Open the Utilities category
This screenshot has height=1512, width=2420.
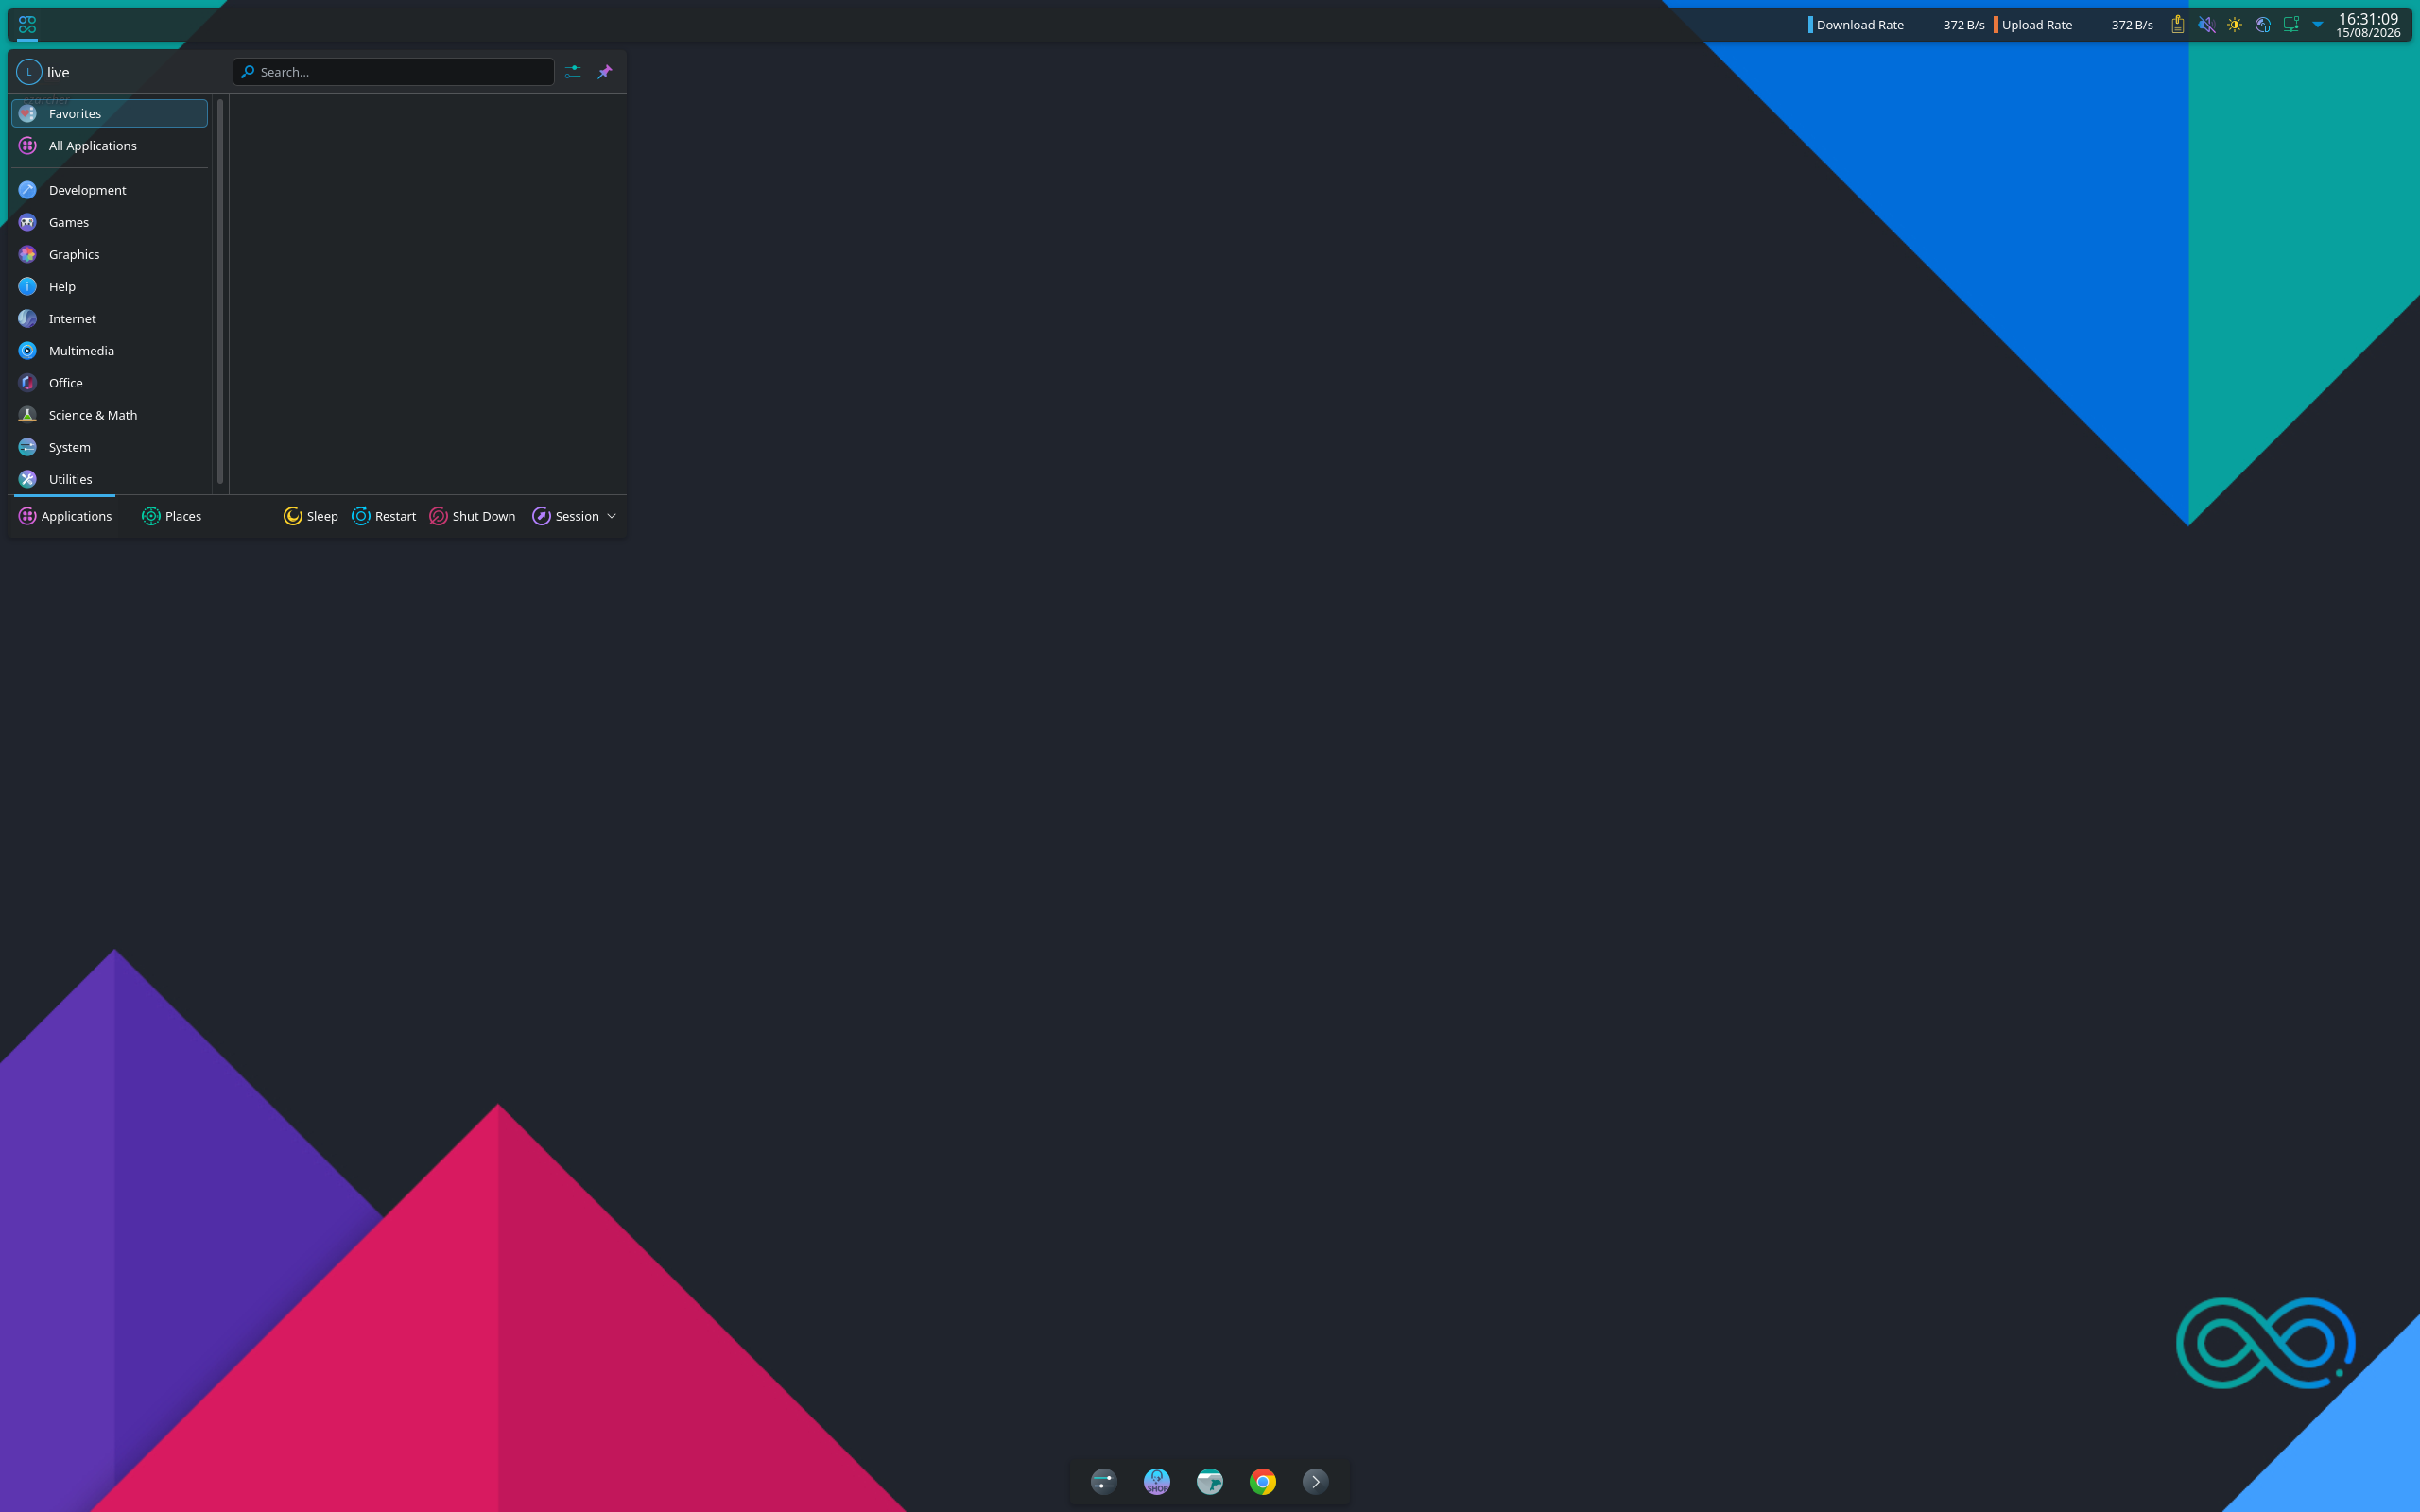click(110, 479)
